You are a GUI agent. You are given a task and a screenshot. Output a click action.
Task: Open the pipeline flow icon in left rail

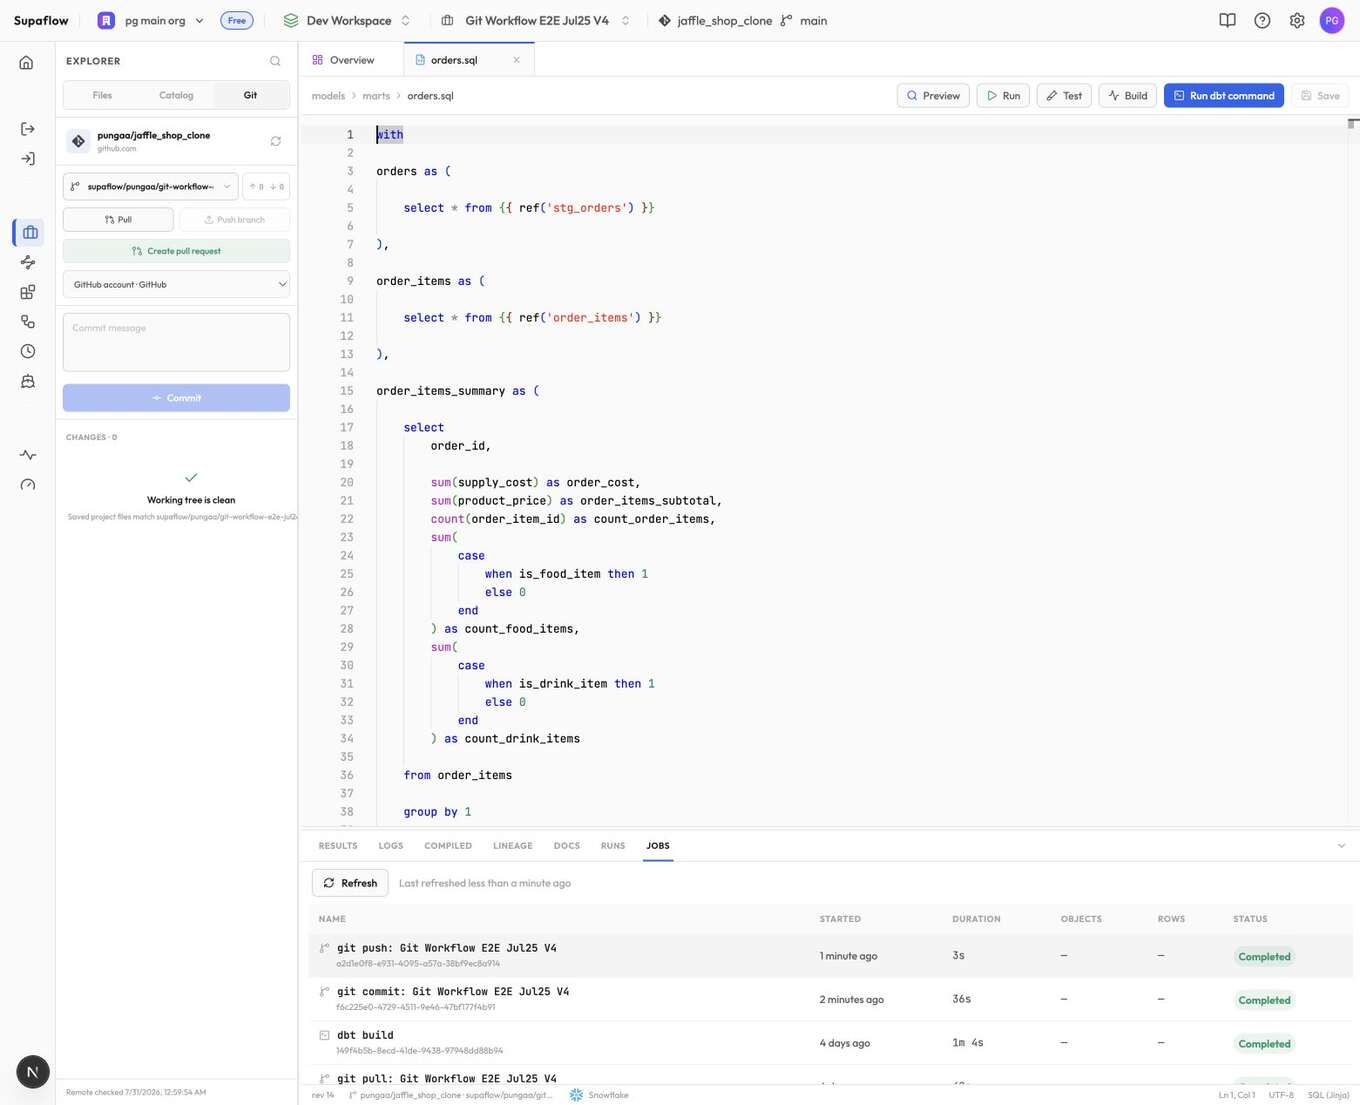(28, 262)
